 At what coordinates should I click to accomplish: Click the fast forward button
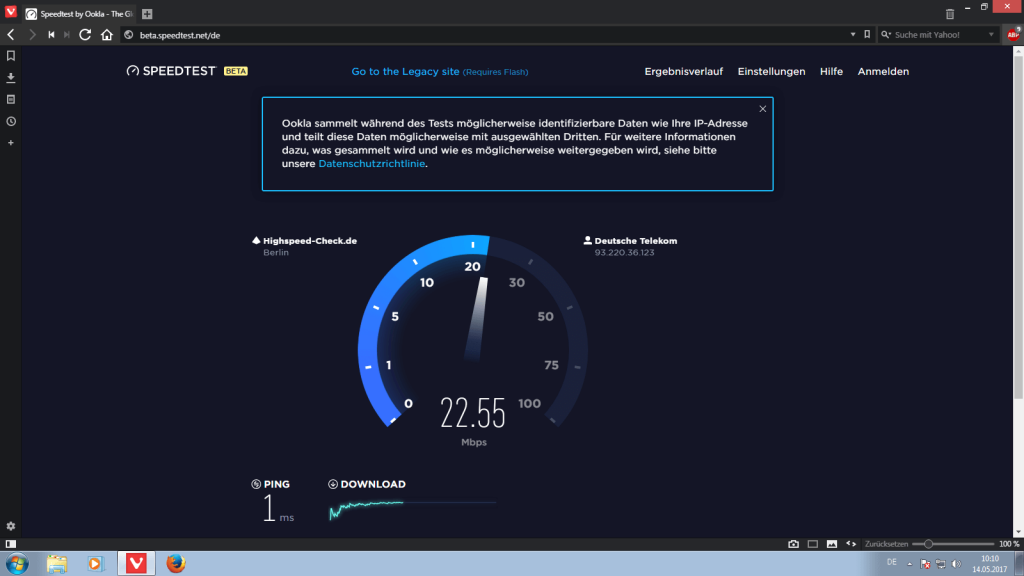tap(67, 35)
